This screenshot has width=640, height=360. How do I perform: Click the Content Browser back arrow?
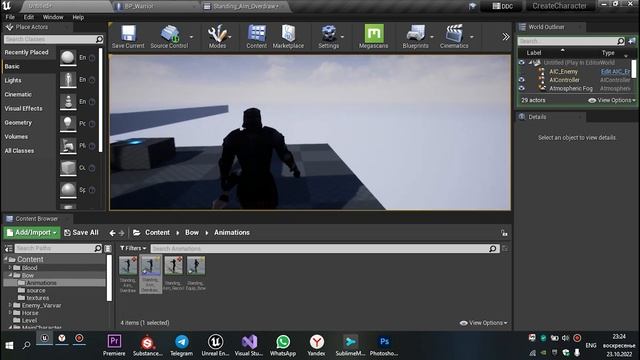(x=112, y=233)
